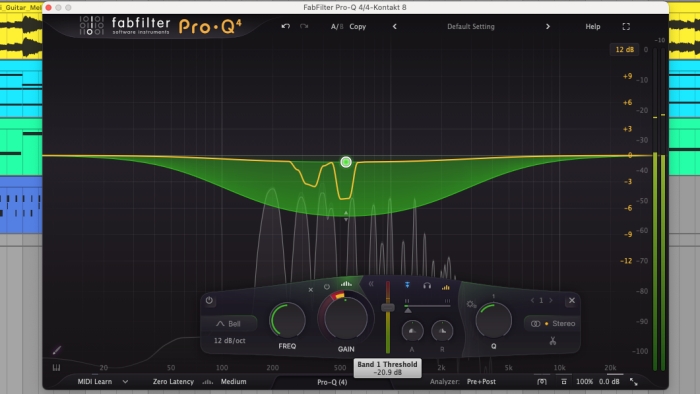Viewport: 700px width, 394px height.
Task: Click the 100% scale value
Action: pos(584,382)
